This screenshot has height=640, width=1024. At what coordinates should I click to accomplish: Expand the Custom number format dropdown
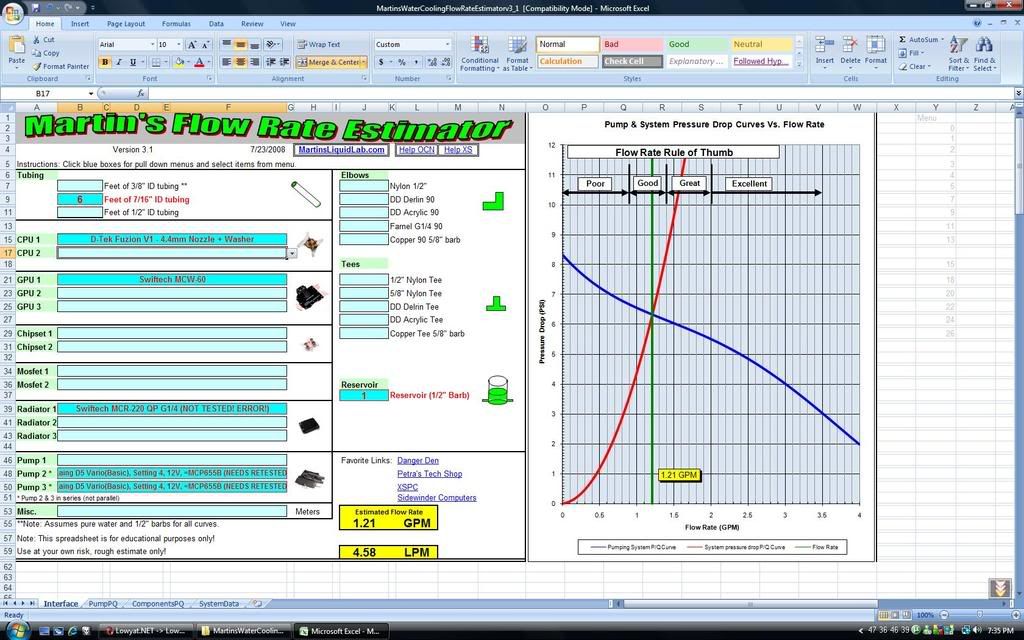click(446, 44)
